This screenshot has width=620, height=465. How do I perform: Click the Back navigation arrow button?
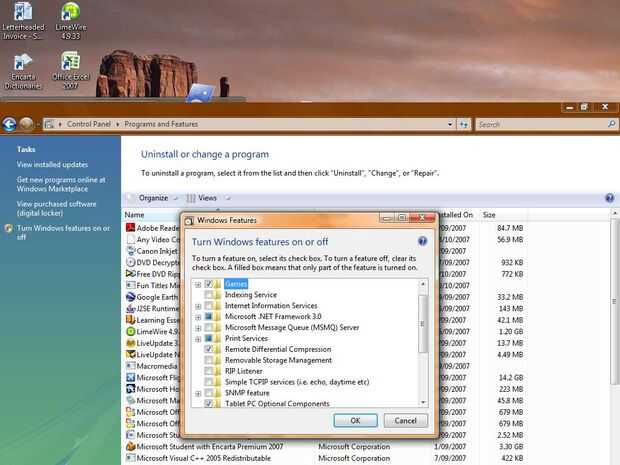point(9,124)
